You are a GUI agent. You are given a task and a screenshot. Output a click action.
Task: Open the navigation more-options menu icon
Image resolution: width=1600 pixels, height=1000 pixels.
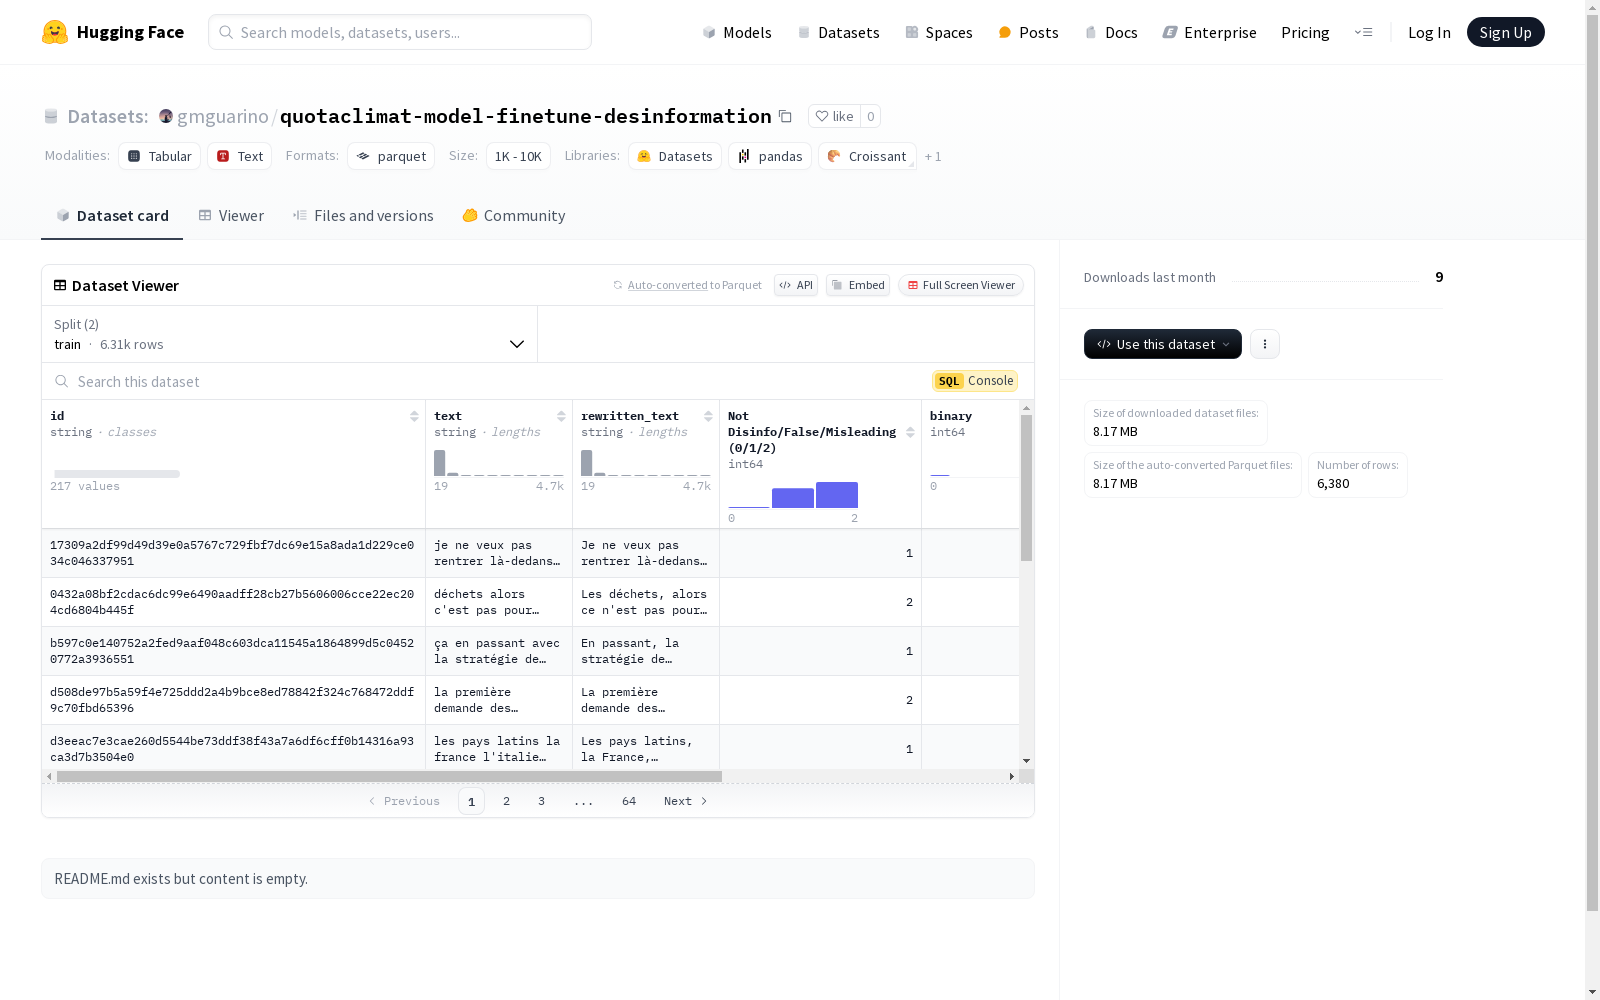[x=1363, y=32]
